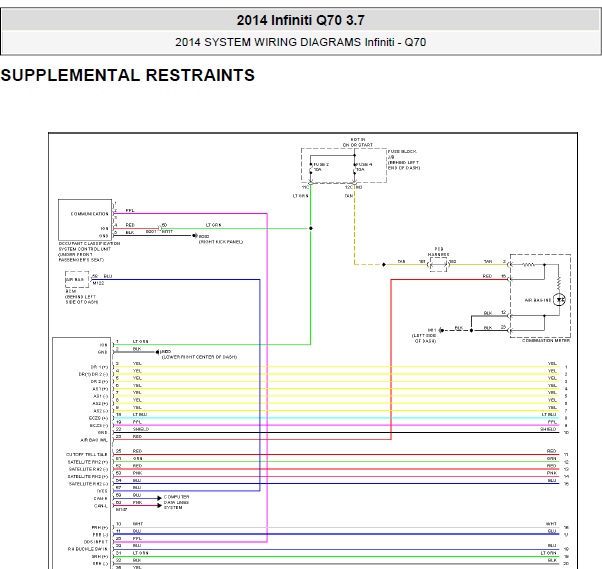Viewport: 602px width, 569px height.
Task: Click the 'COMMUNICATION' terminal label
Action: click(89, 214)
